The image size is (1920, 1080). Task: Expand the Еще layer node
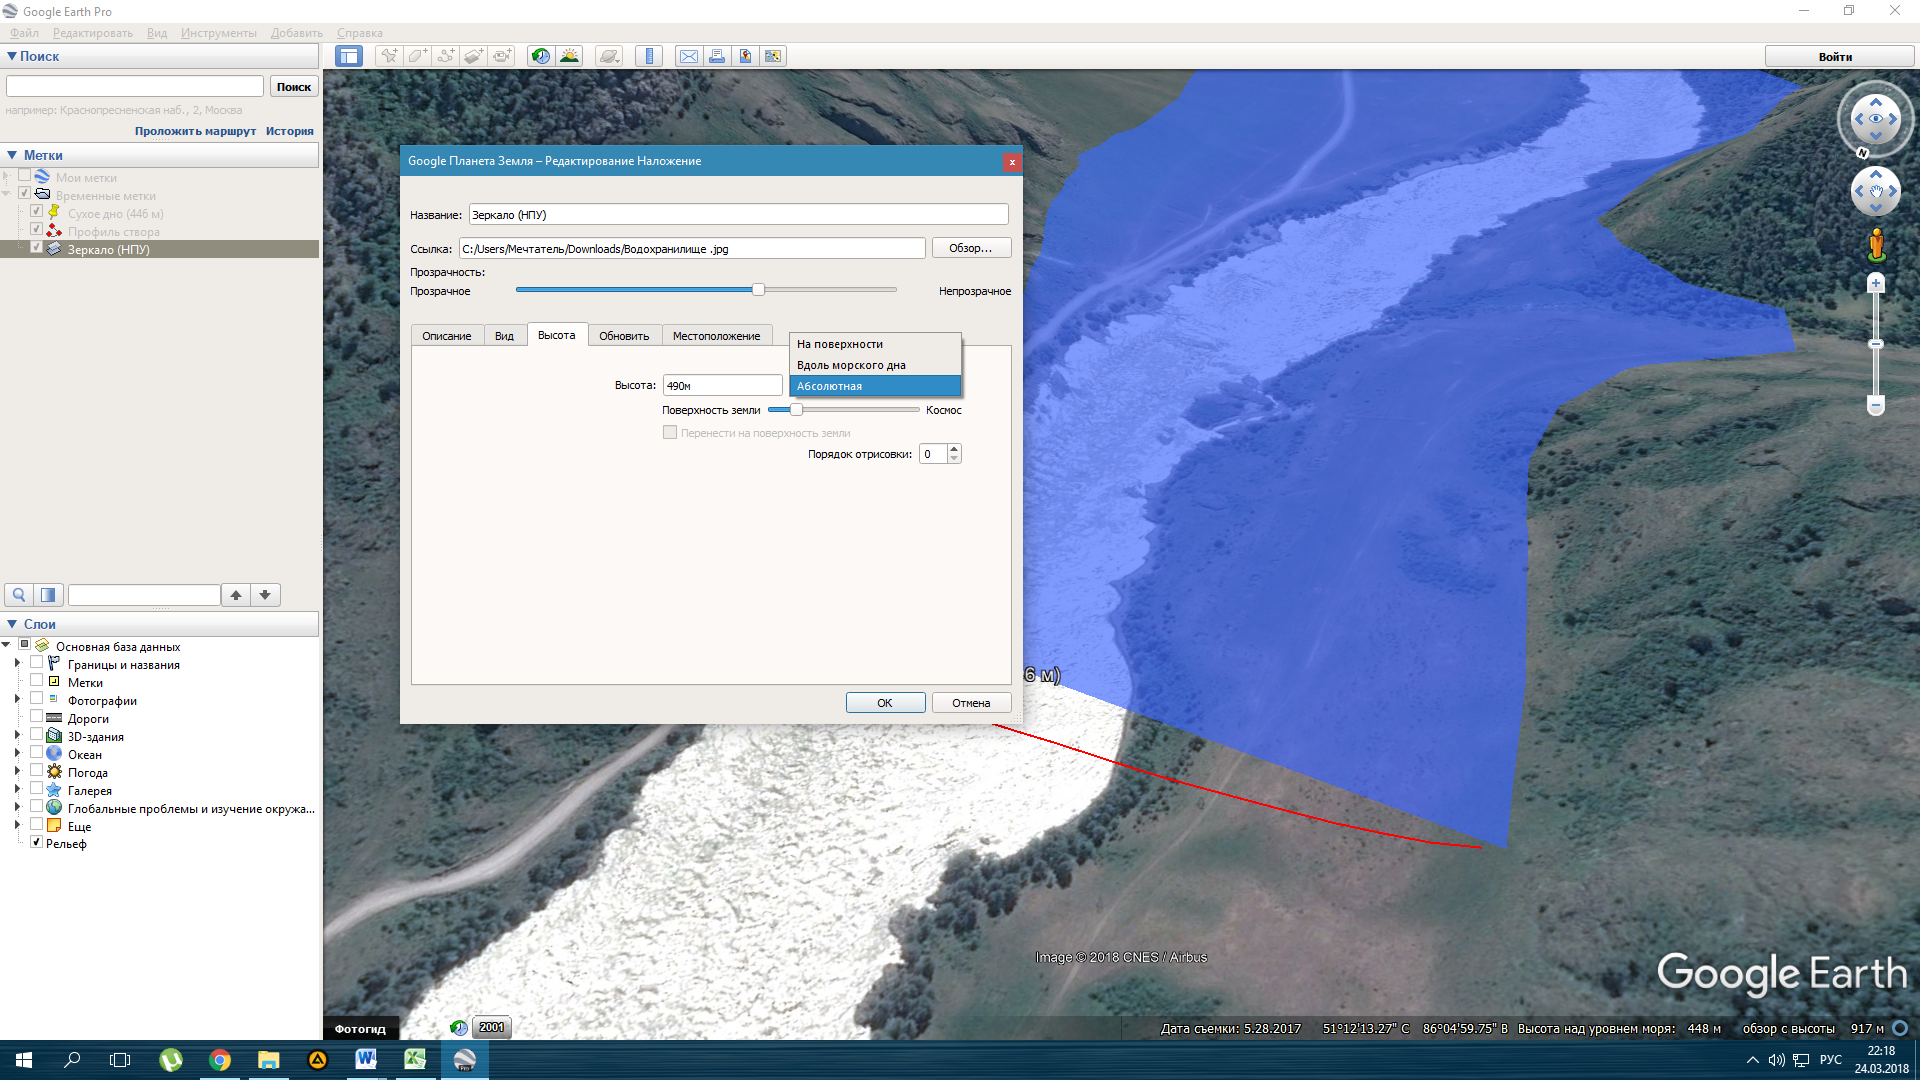(x=17, y=825)
